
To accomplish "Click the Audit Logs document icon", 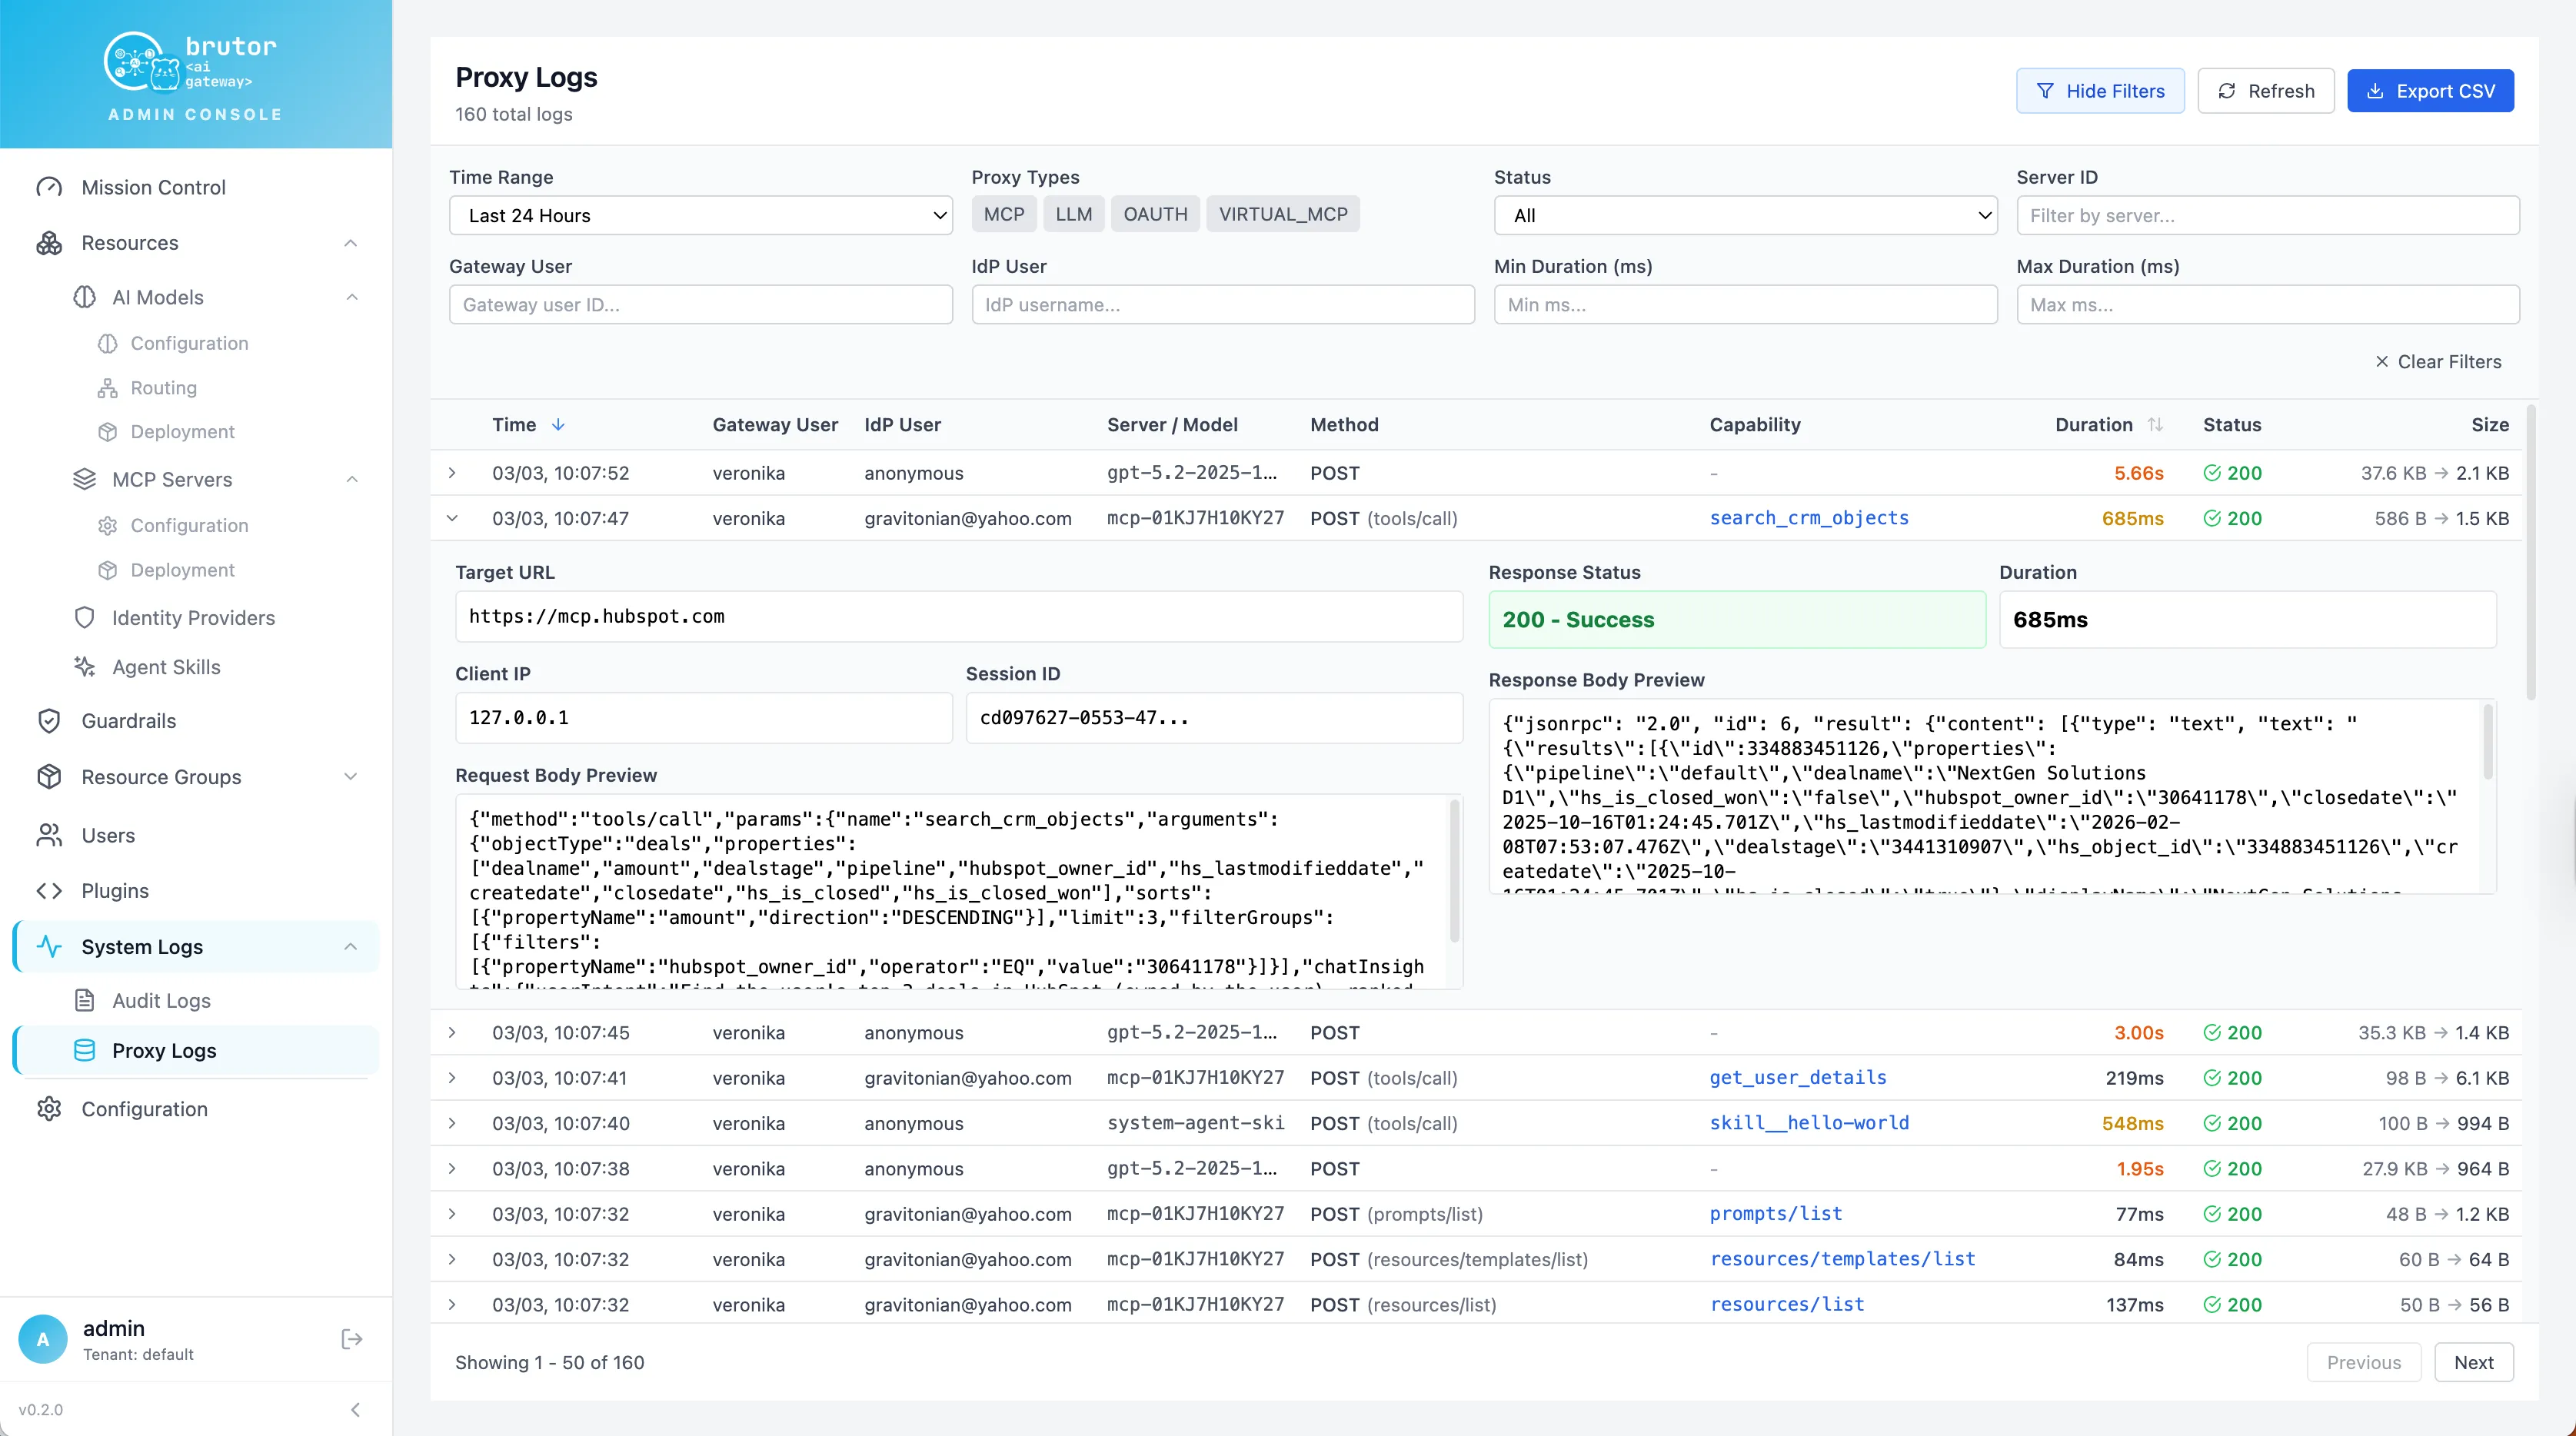I will (85, 1001).
